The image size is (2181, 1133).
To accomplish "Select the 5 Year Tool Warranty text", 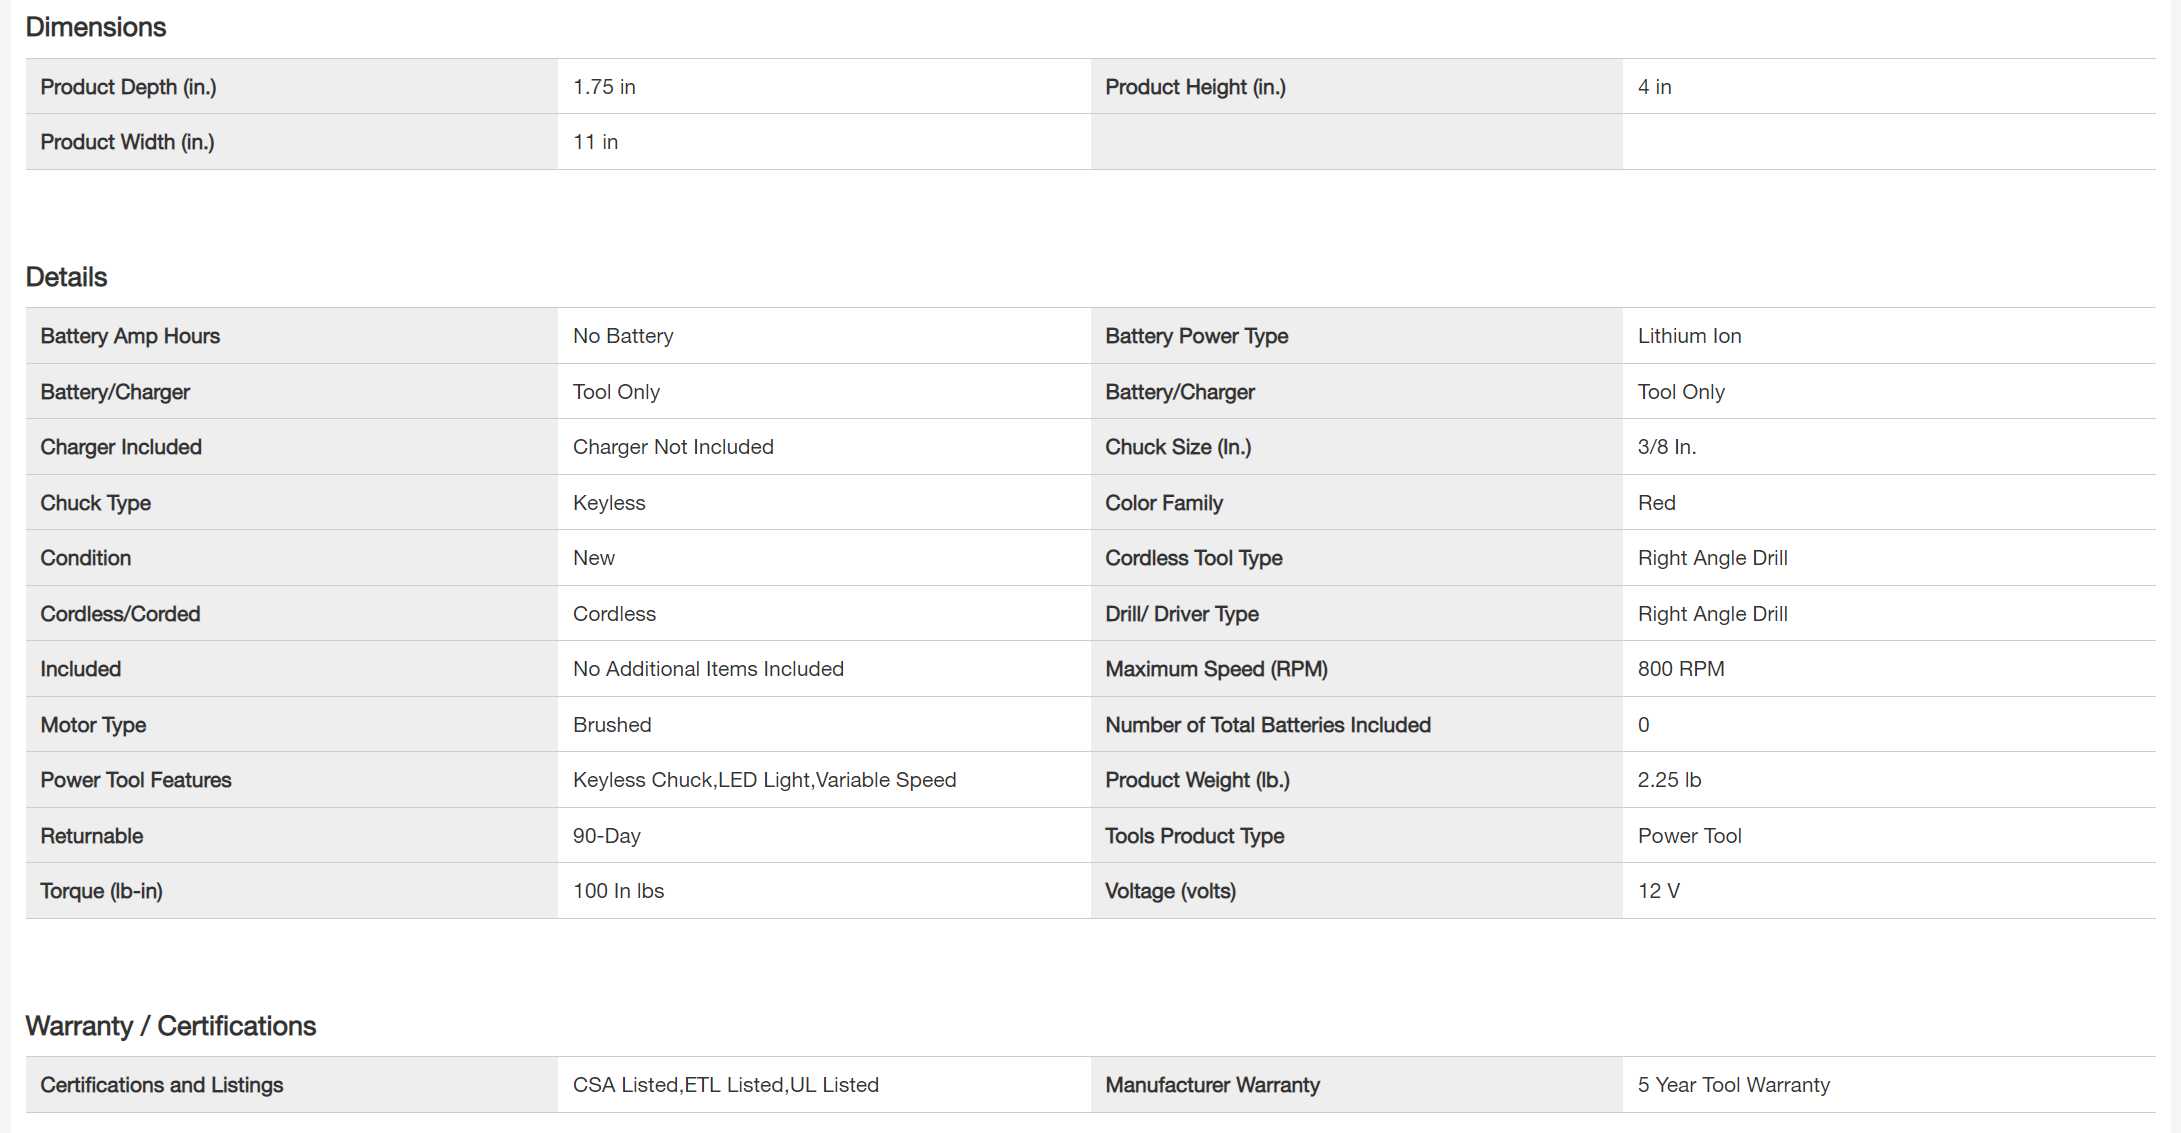I will [1733, 1085].
